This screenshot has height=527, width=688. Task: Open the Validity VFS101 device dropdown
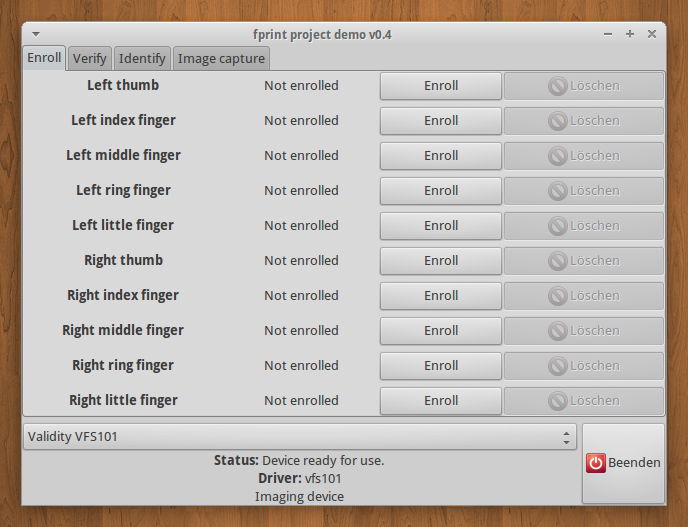299,437
